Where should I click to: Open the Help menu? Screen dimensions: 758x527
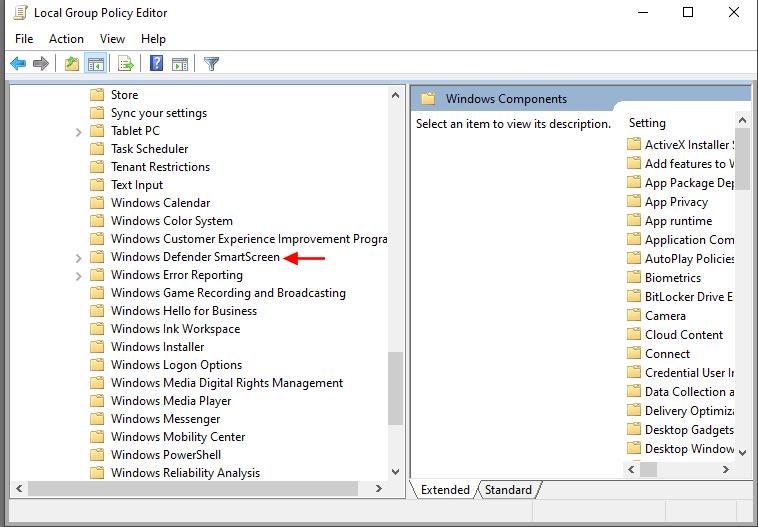[x=153, y=39]
